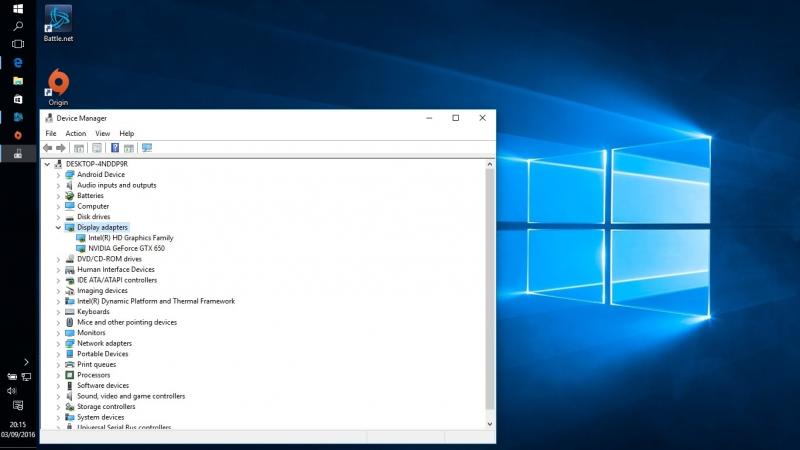Open Microsoft Edge from the taskbar

click(x=18, y=62)
